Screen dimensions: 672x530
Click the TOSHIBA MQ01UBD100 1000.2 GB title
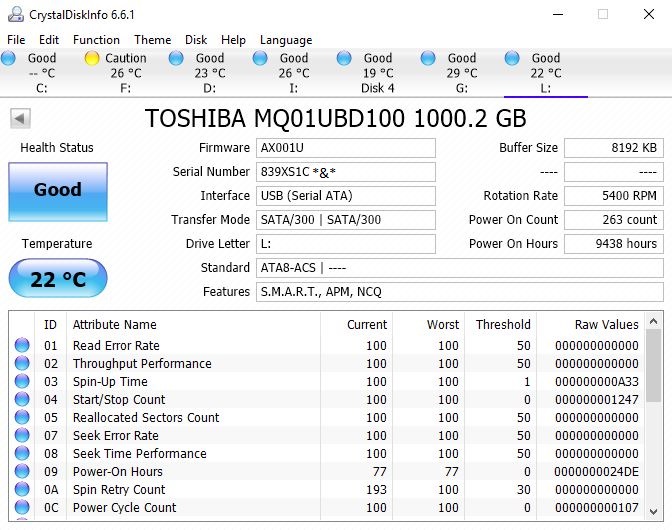(336, 118)
